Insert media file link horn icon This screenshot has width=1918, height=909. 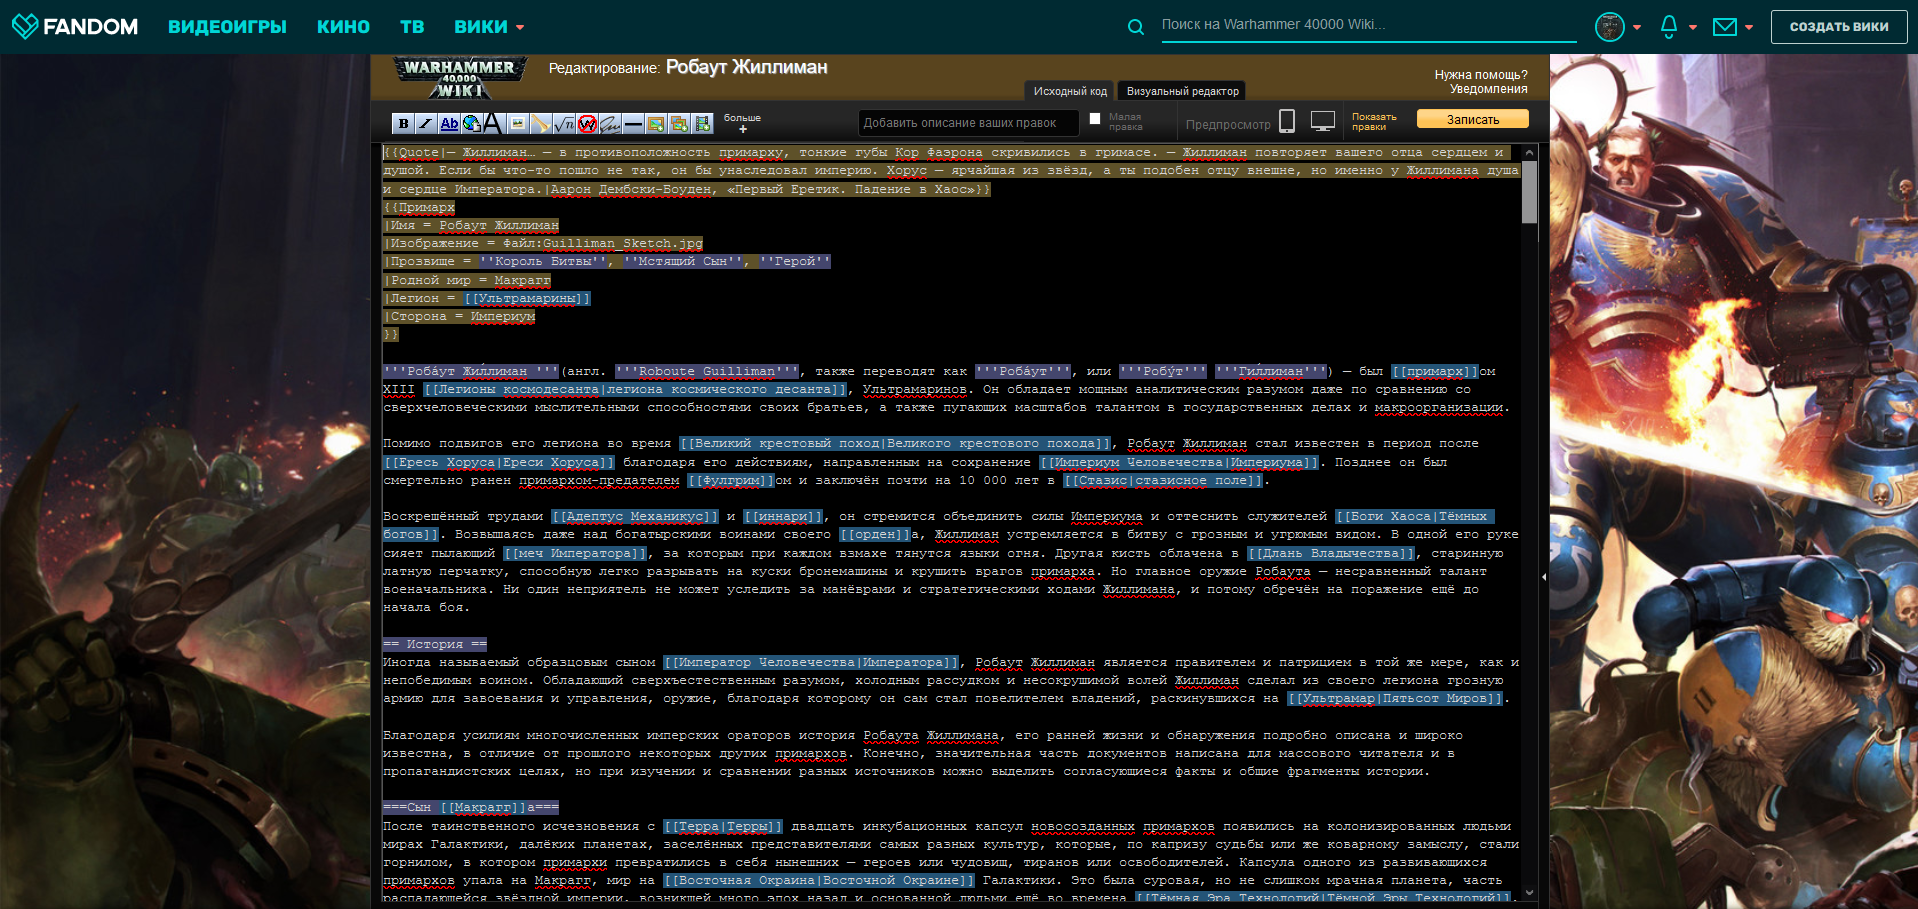click(540, 123)
